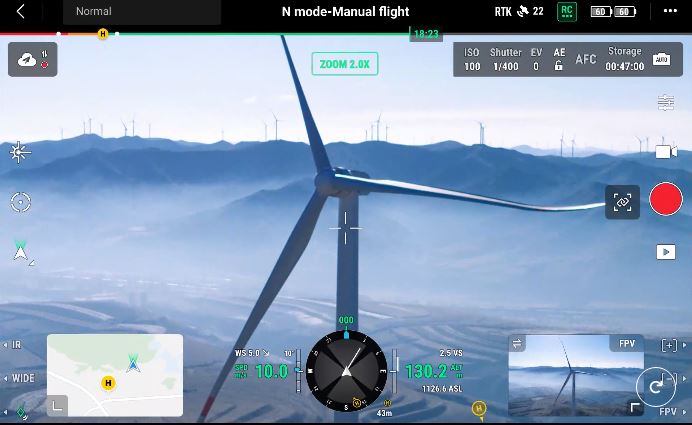This screenshot has height=425, width=692.
Task: Open the three-dot more settings menu
Action: [670, 12]
